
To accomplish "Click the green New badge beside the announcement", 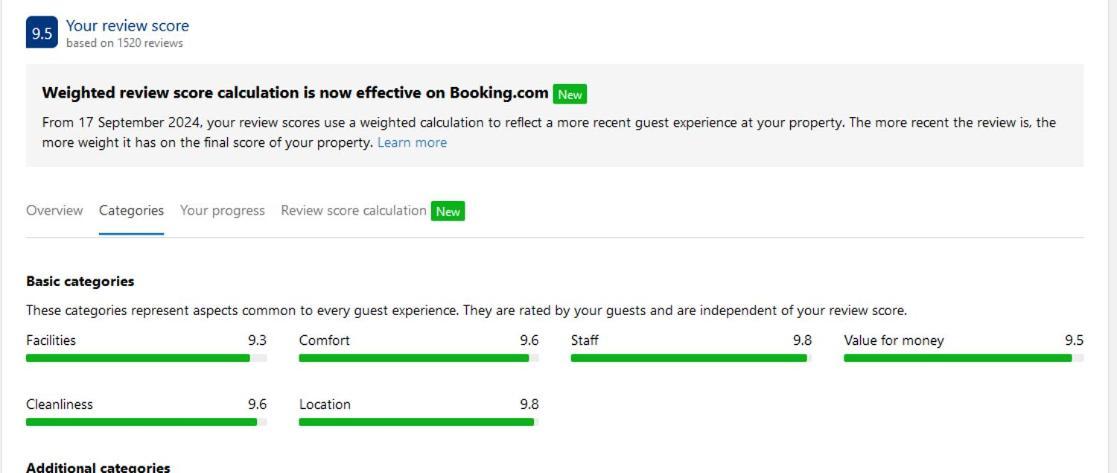I will (570, 94).
